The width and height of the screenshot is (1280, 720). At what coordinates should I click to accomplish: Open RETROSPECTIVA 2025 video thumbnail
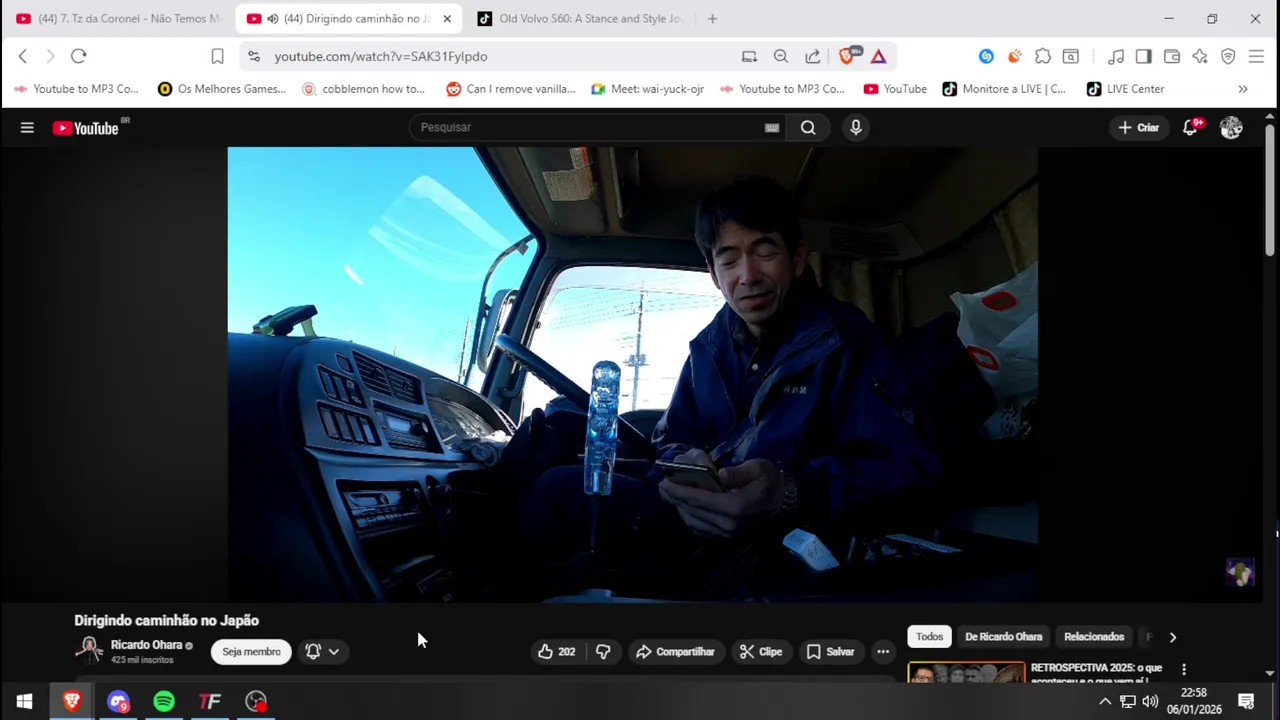pos(966,672)
